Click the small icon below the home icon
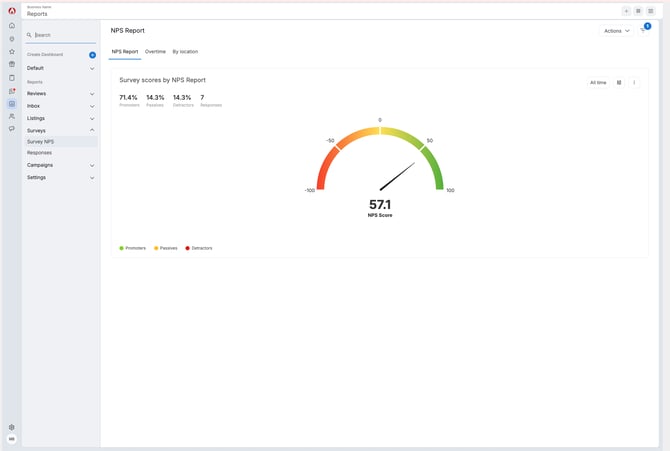The image size is (670, 451). point(12,39)
